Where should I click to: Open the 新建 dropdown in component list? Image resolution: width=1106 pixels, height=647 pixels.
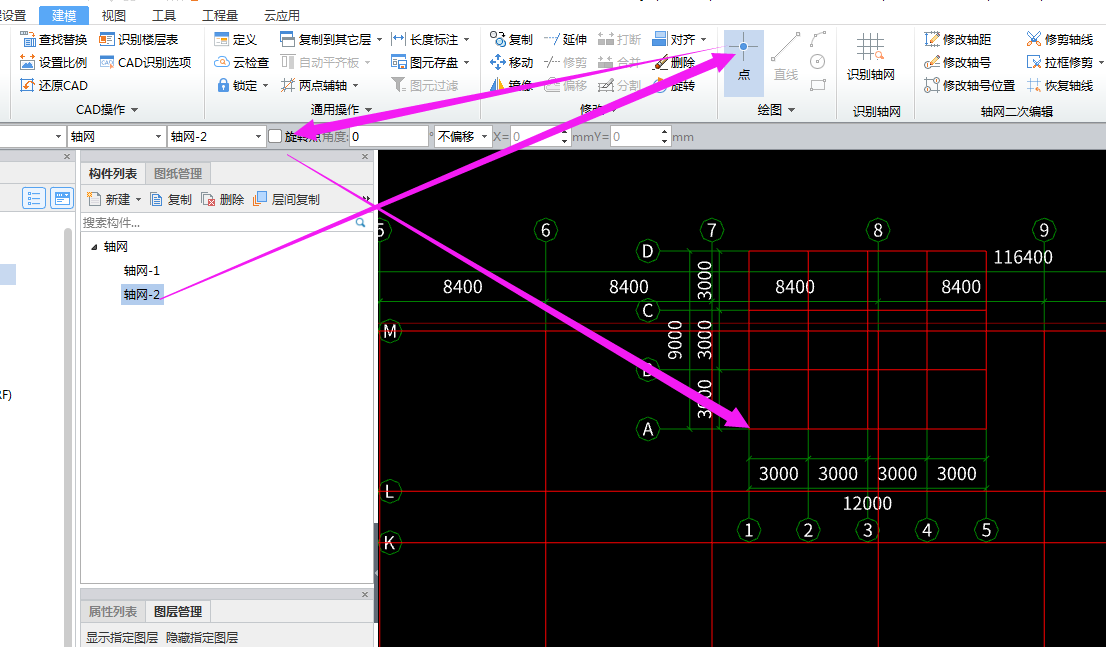point(138,200)
